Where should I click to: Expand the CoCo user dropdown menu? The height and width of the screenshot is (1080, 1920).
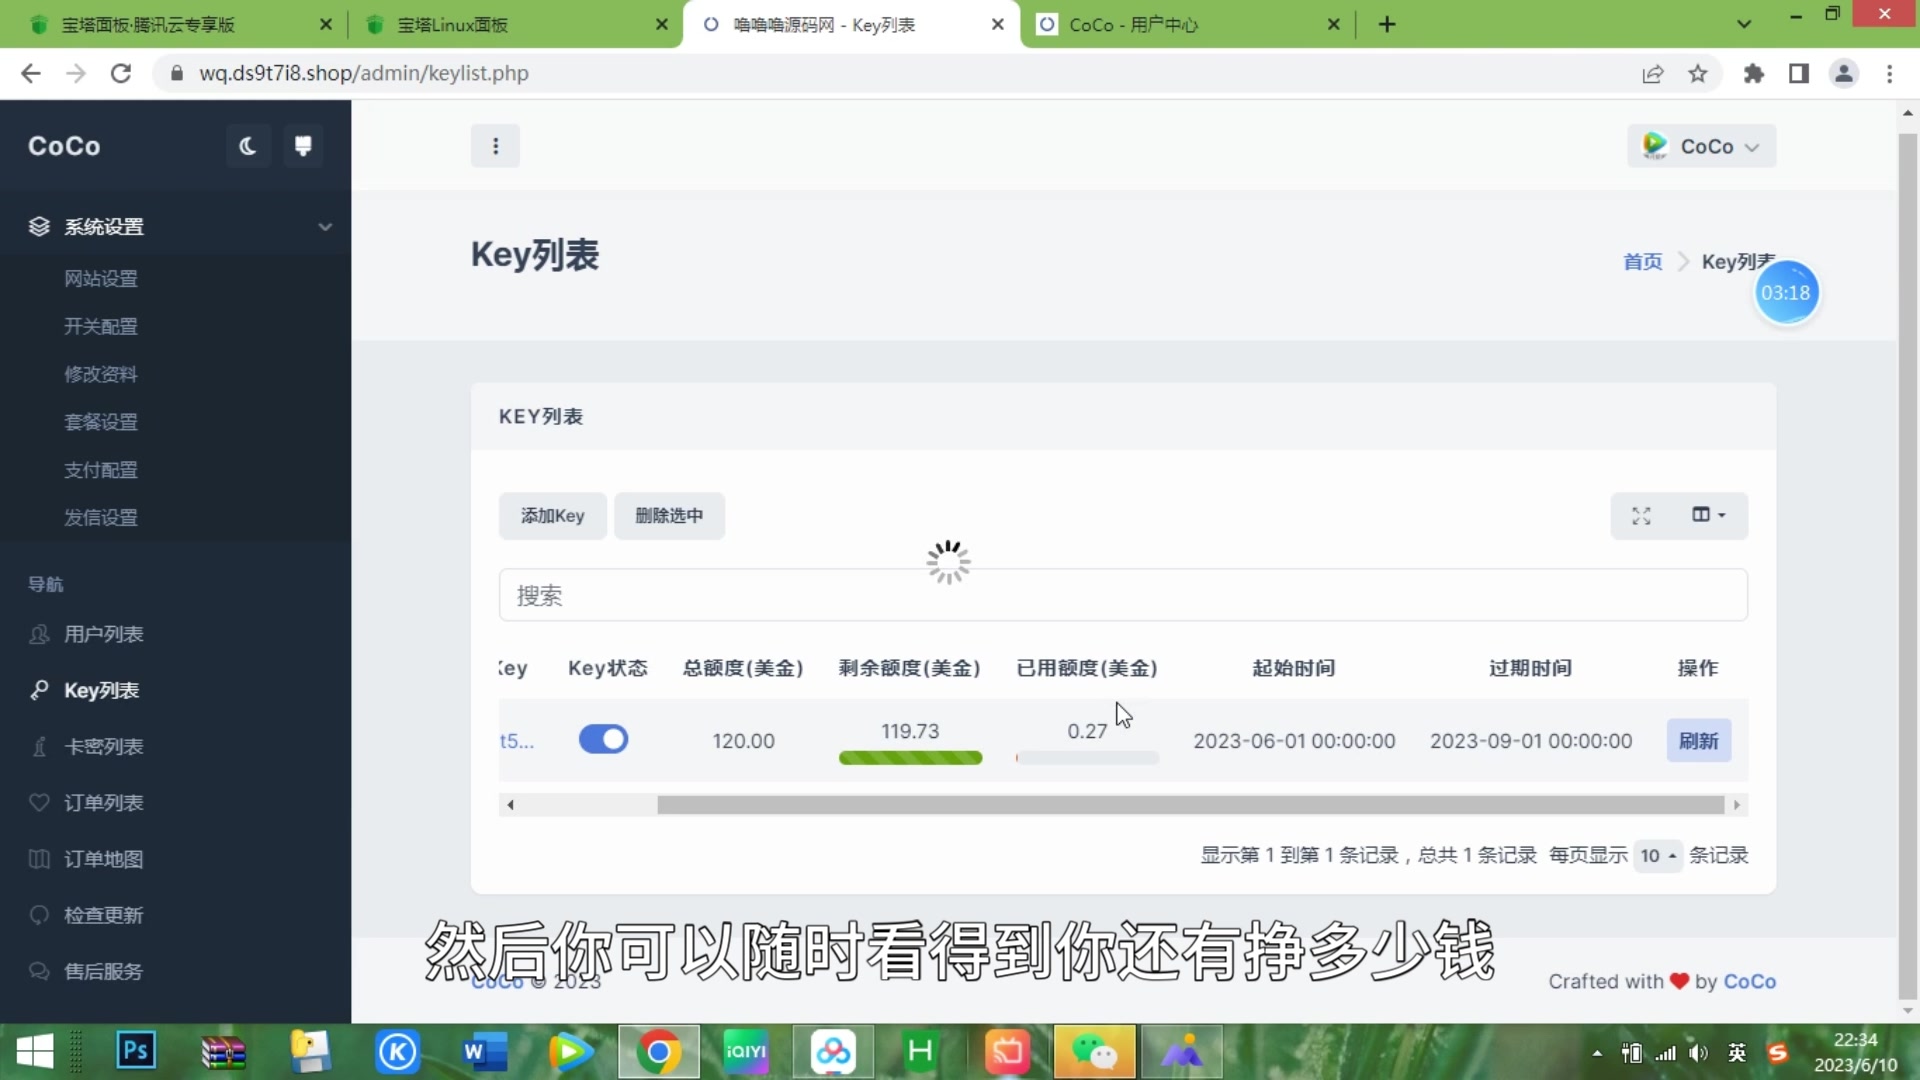point(1702,146)
